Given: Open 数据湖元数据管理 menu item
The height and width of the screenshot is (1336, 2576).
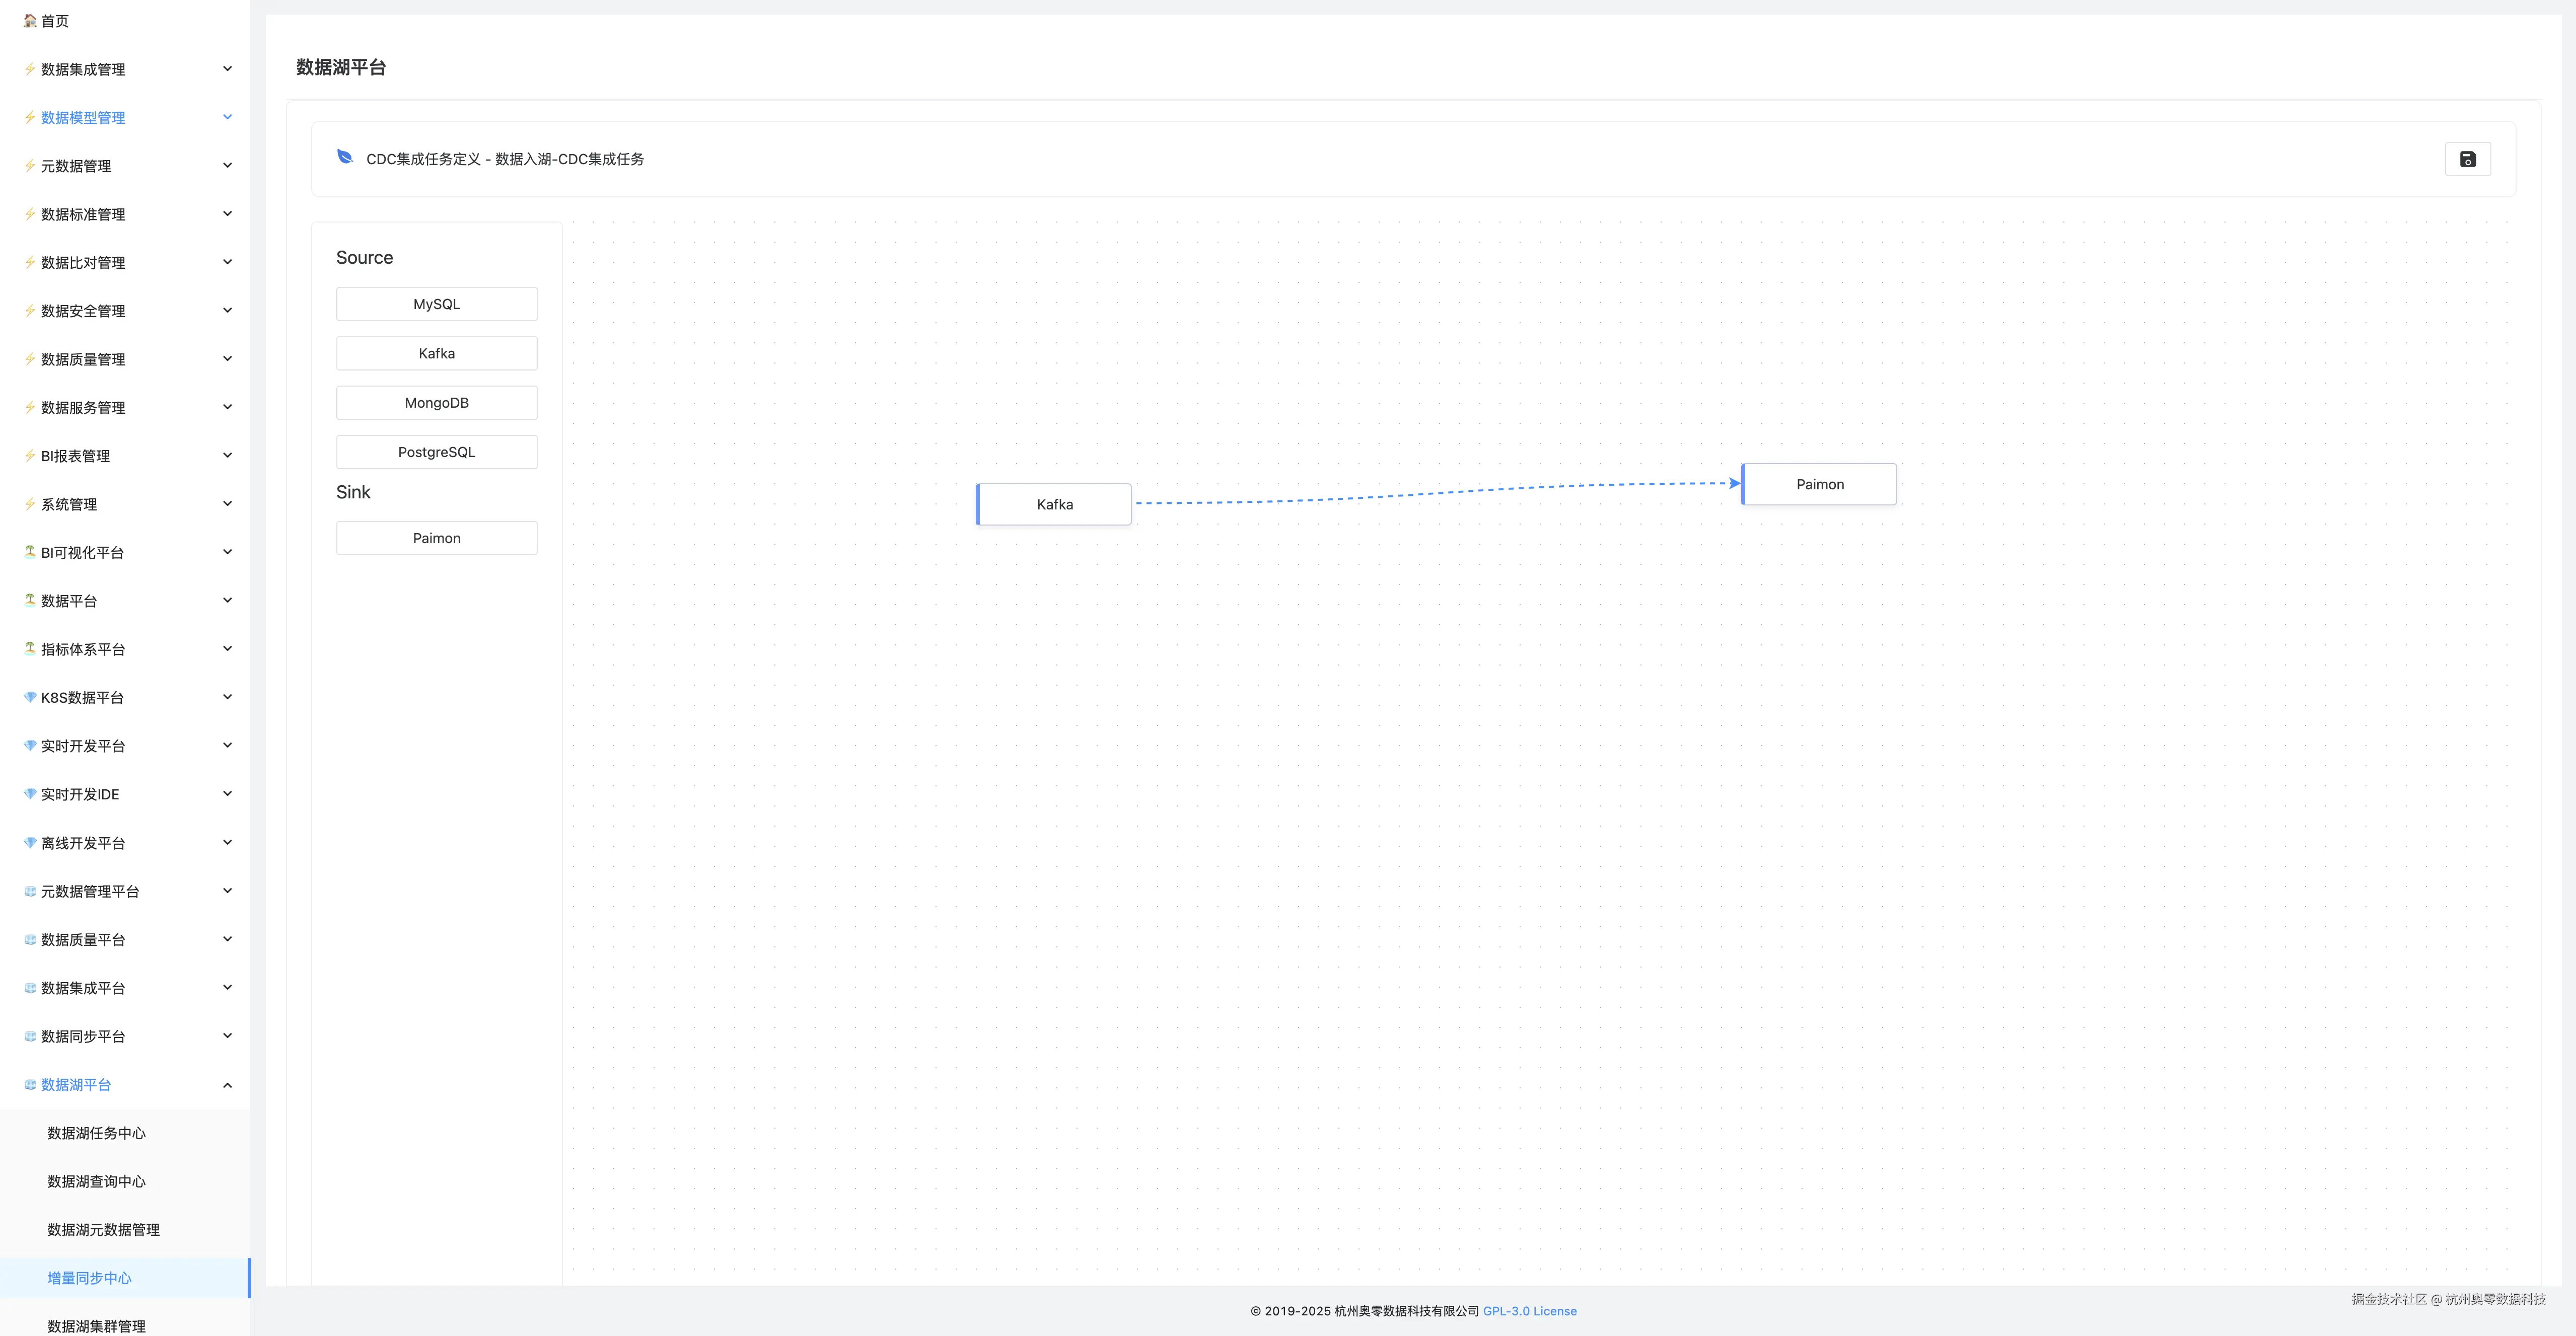Looking at the screenshot, I should pos(104,1230).
